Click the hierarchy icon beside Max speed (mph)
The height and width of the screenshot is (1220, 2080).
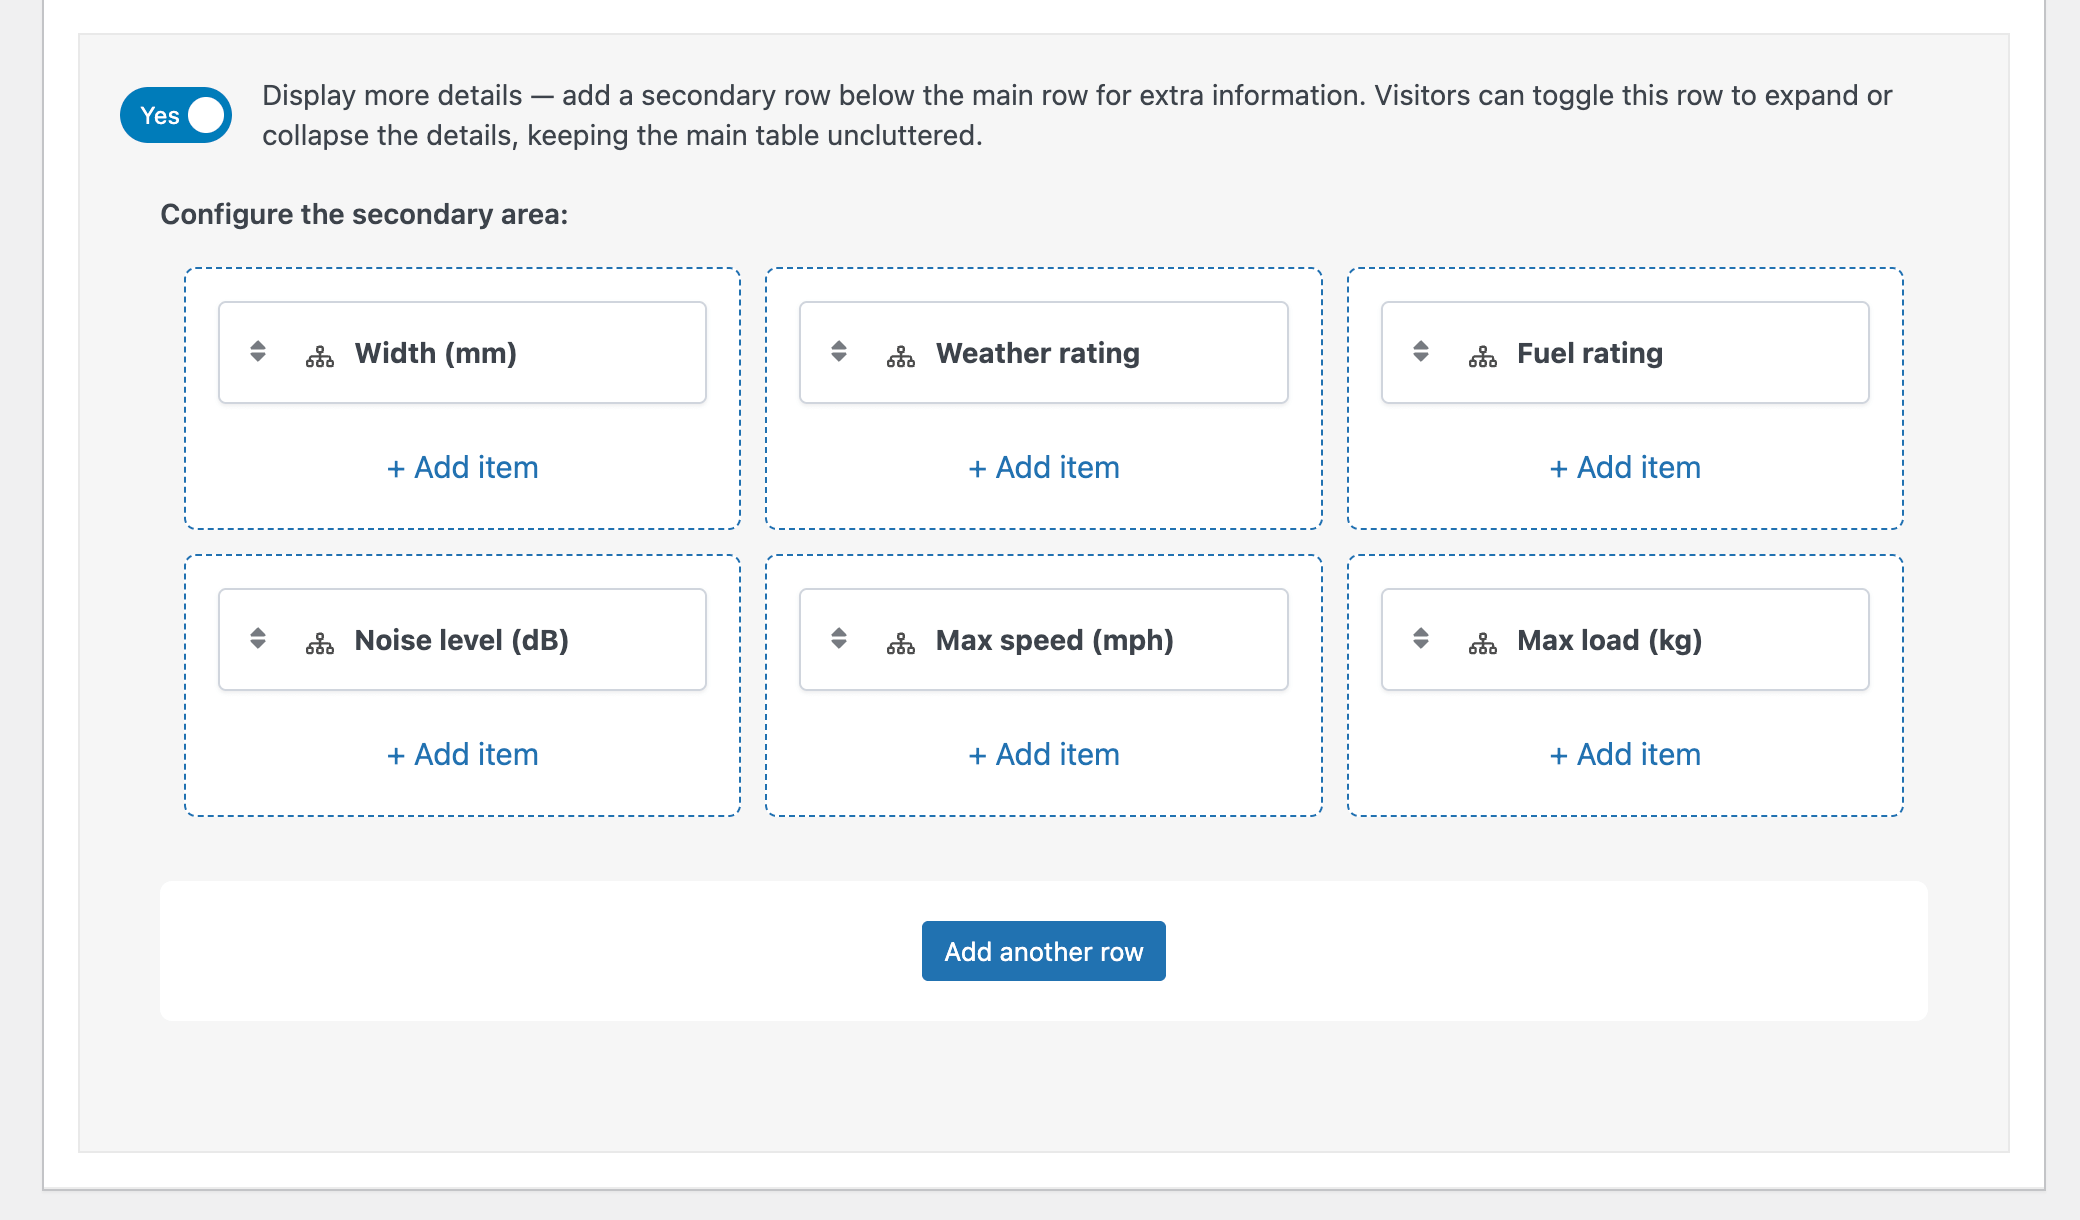click(901, 643)
